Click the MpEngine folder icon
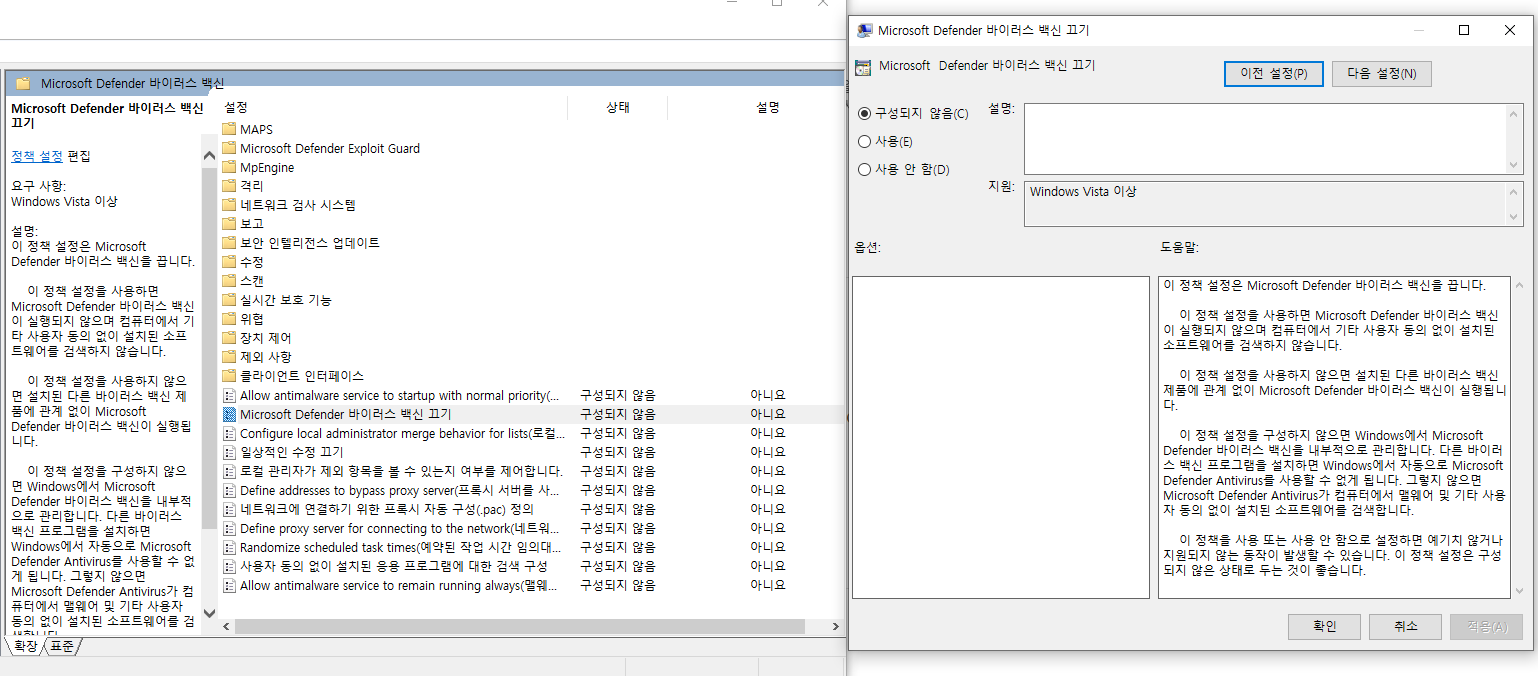1538x676 pixels. click(229, 167)
